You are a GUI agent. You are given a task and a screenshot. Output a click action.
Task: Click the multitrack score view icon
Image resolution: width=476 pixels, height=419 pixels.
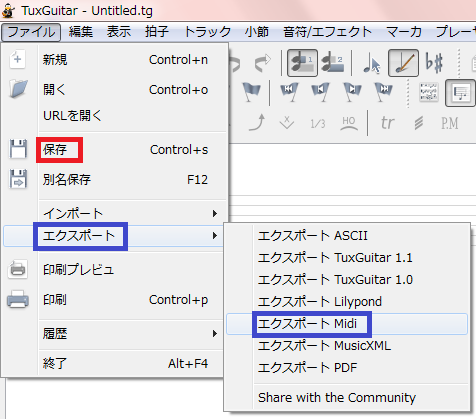click(x=429, y=92)
